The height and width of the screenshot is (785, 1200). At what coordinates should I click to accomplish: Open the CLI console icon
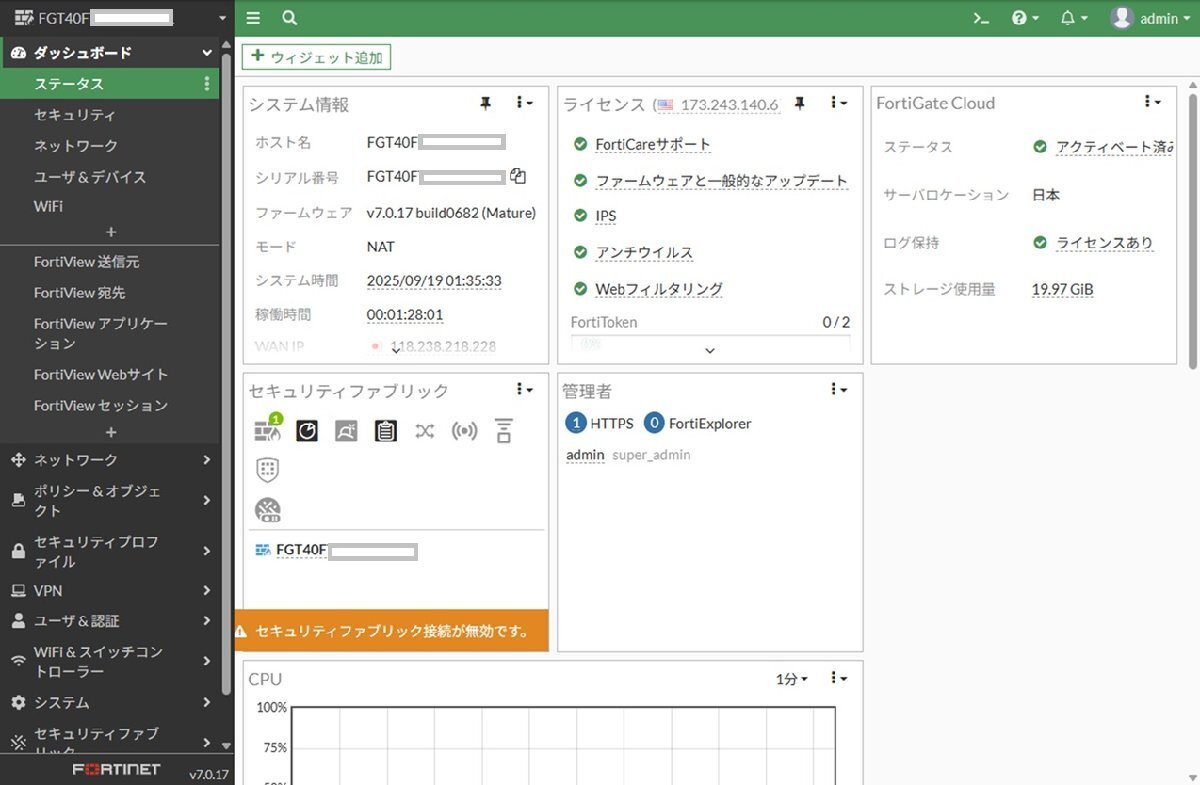pos(981,18)
